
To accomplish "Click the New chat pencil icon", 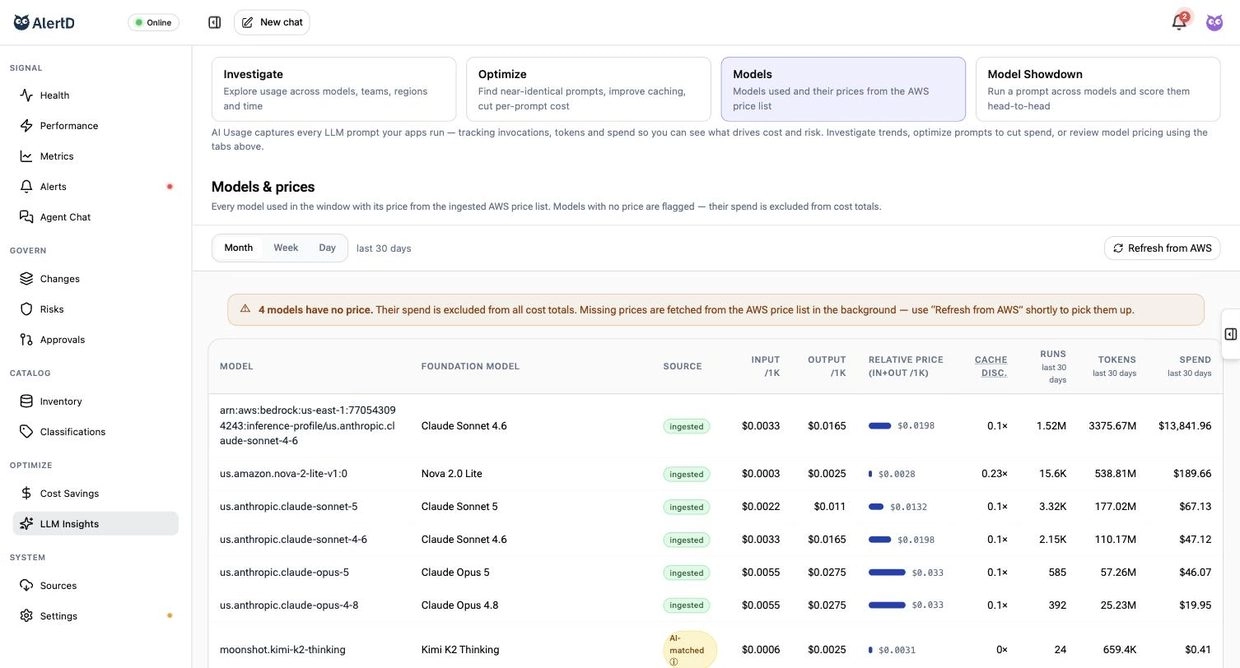I will click(247, 22).
